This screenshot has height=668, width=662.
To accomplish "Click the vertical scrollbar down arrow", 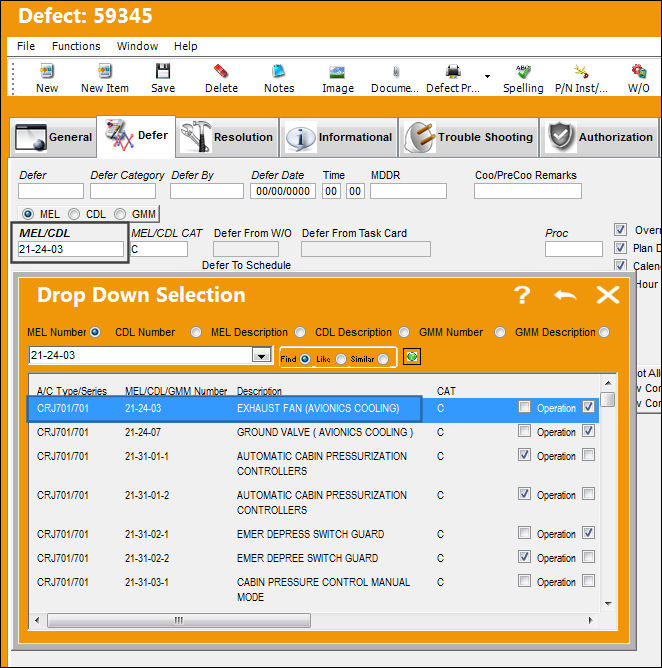I will [608, 603].
